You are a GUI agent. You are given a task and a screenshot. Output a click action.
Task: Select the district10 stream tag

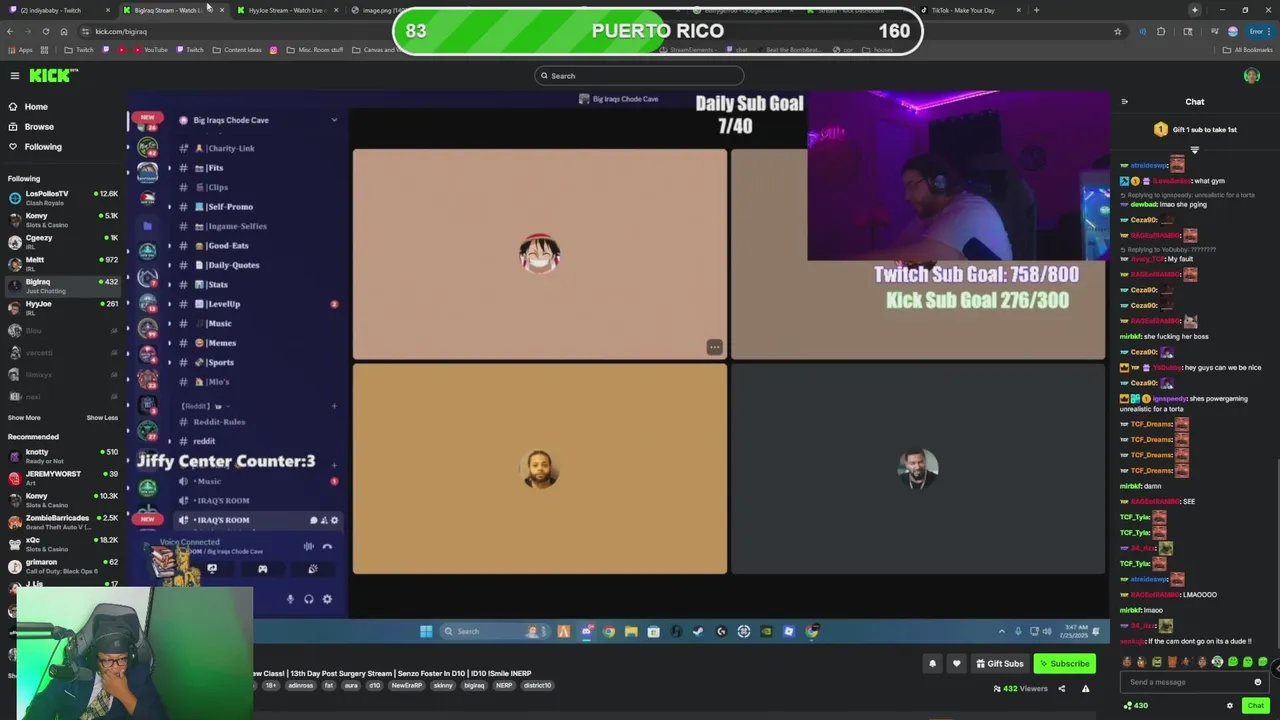[537, 686]
